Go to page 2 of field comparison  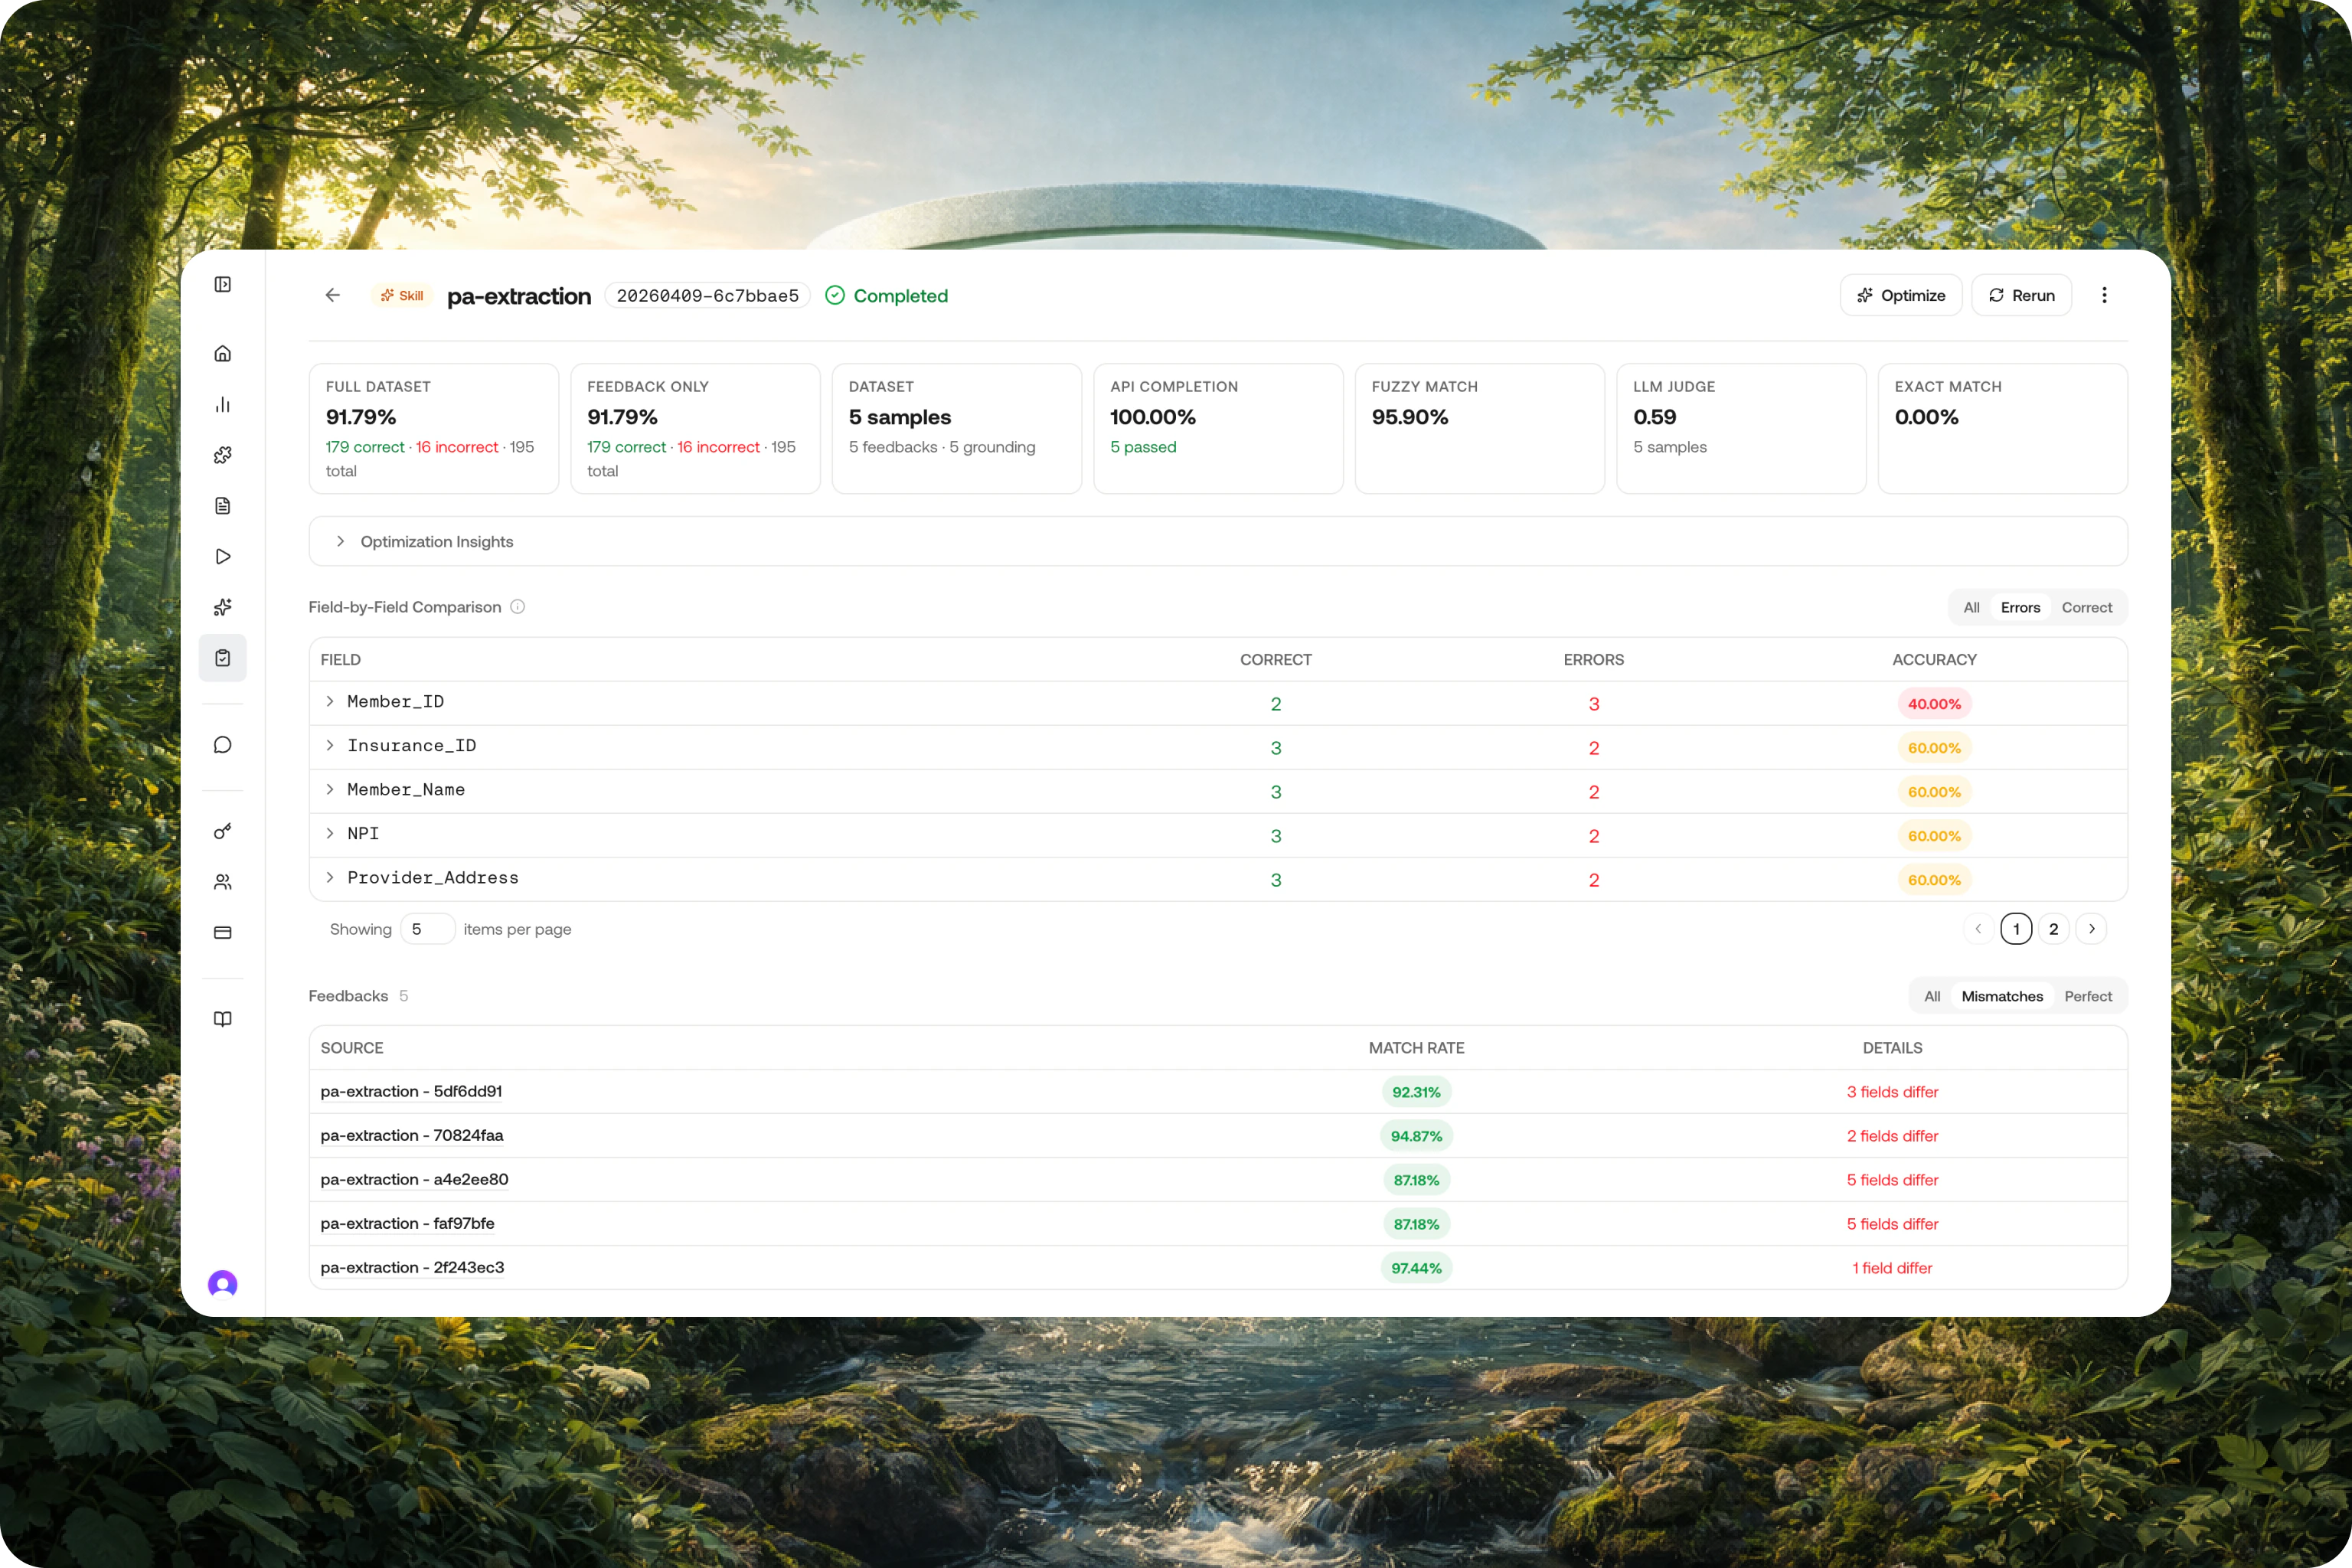2054,929
